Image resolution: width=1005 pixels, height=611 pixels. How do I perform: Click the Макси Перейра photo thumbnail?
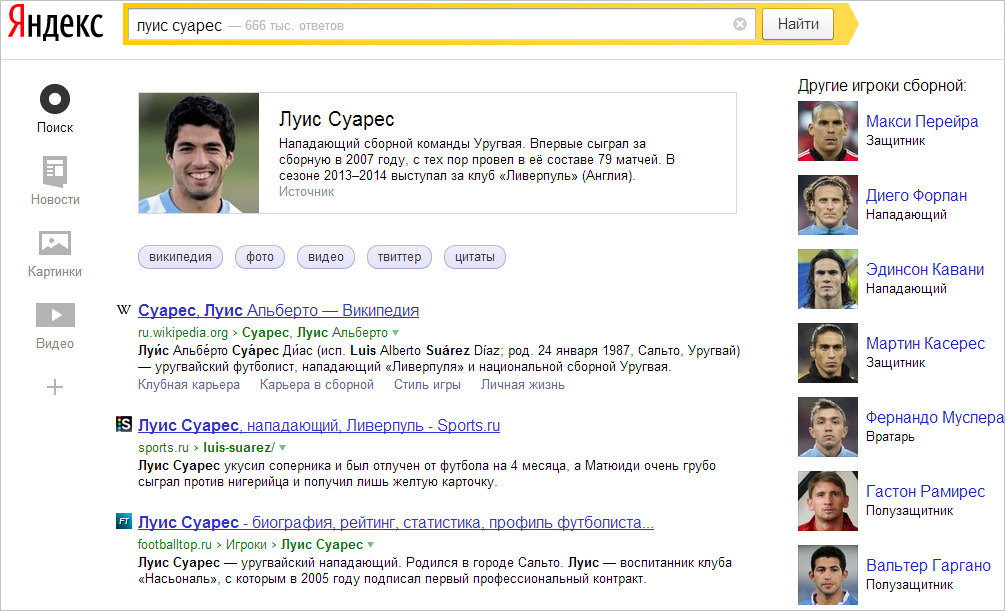coord(827,131)
